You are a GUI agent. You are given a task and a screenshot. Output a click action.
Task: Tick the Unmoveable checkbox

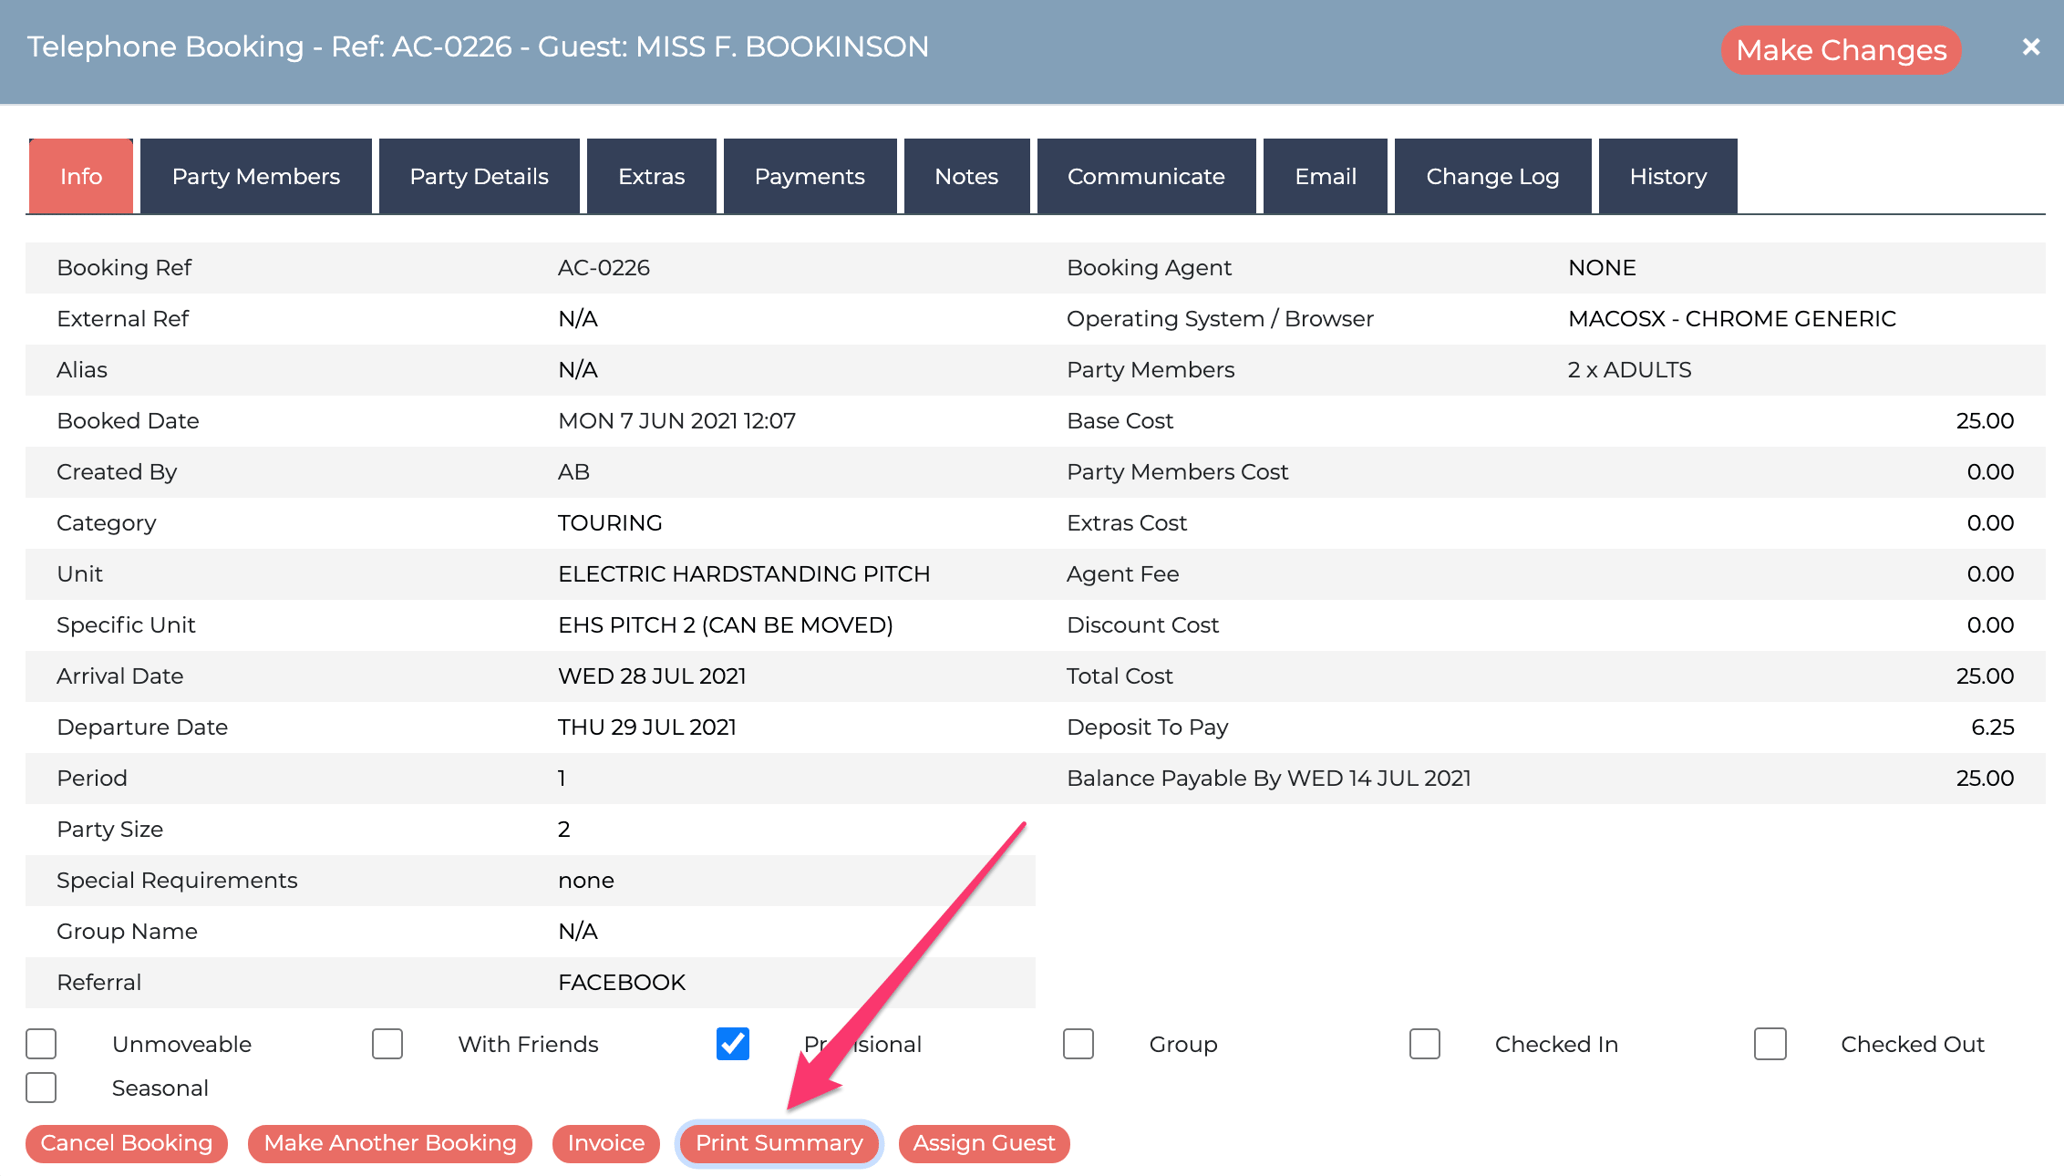point(41,1044)
